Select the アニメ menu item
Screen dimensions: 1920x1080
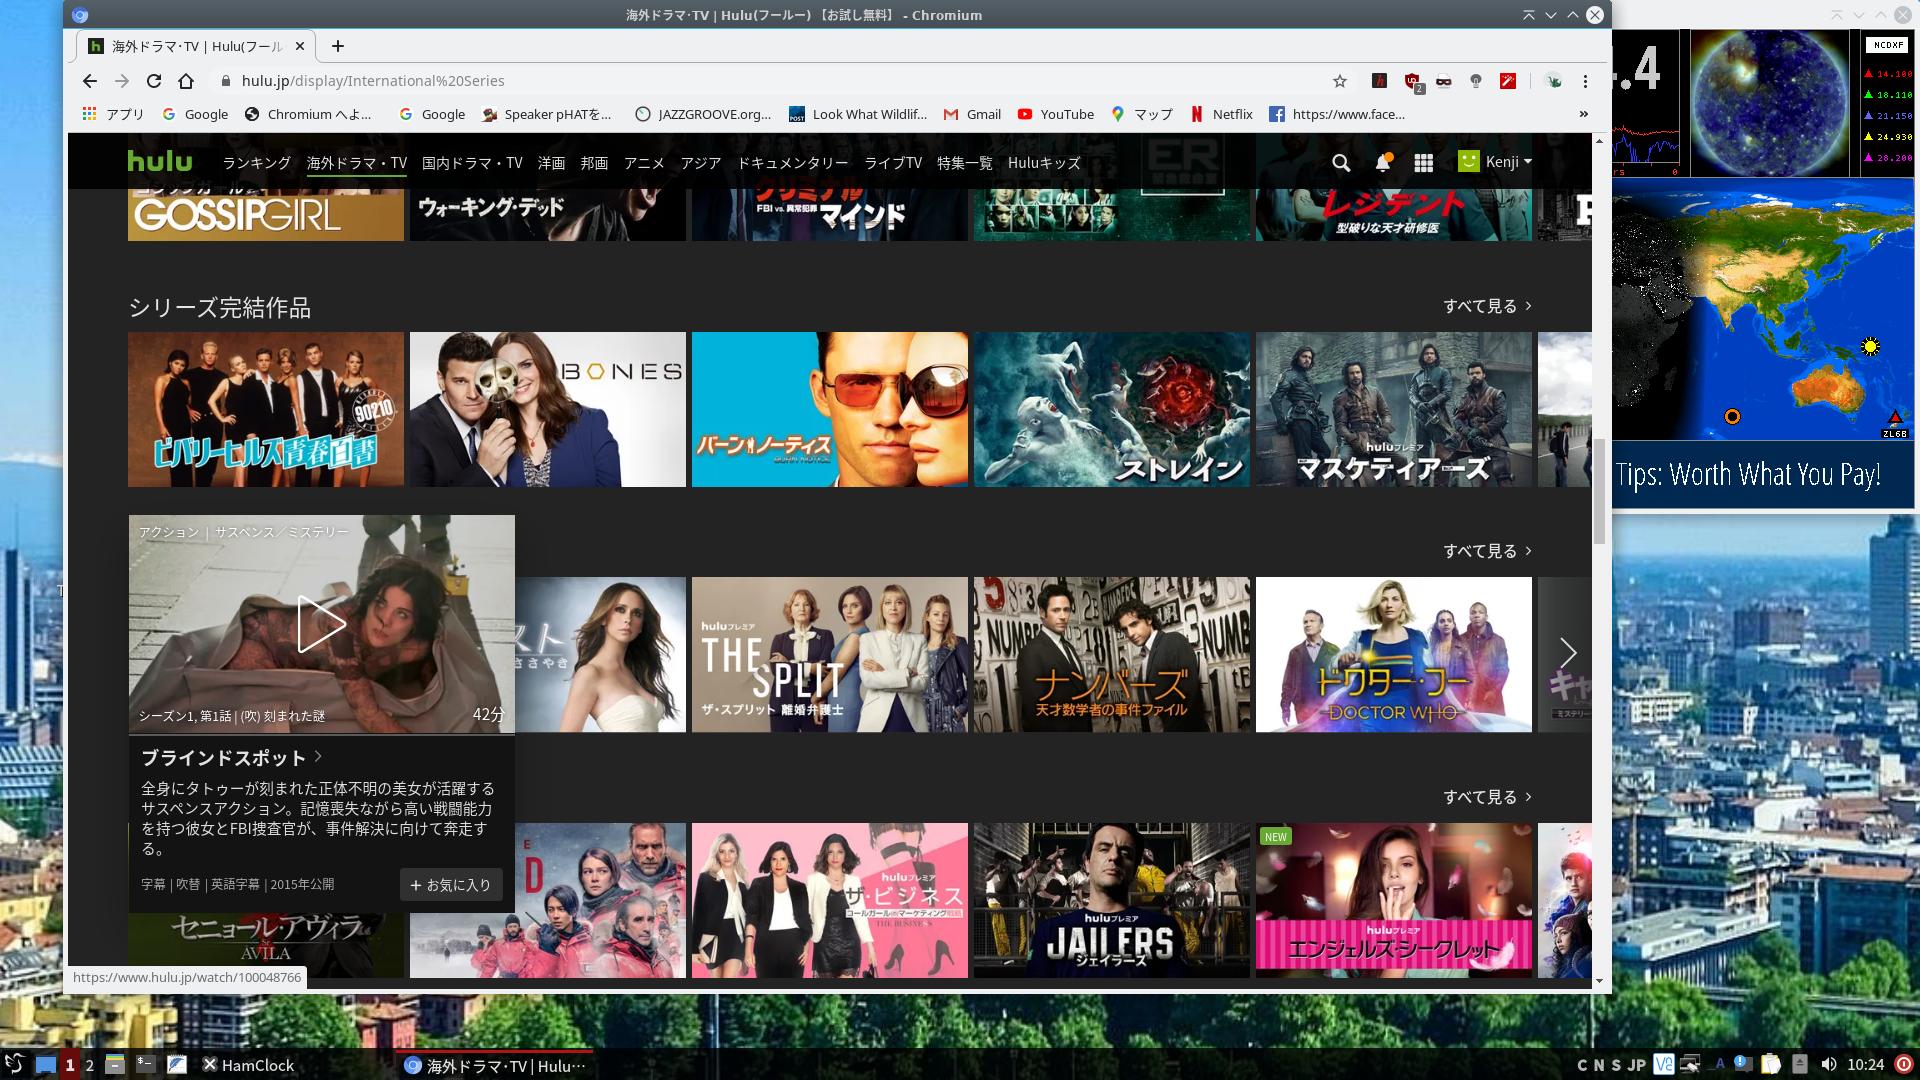(644, 162)
